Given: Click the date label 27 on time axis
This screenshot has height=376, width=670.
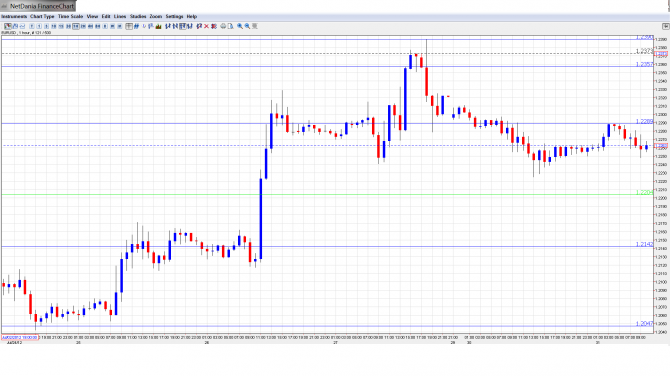Looking at the screenshot, I should 336,342.
